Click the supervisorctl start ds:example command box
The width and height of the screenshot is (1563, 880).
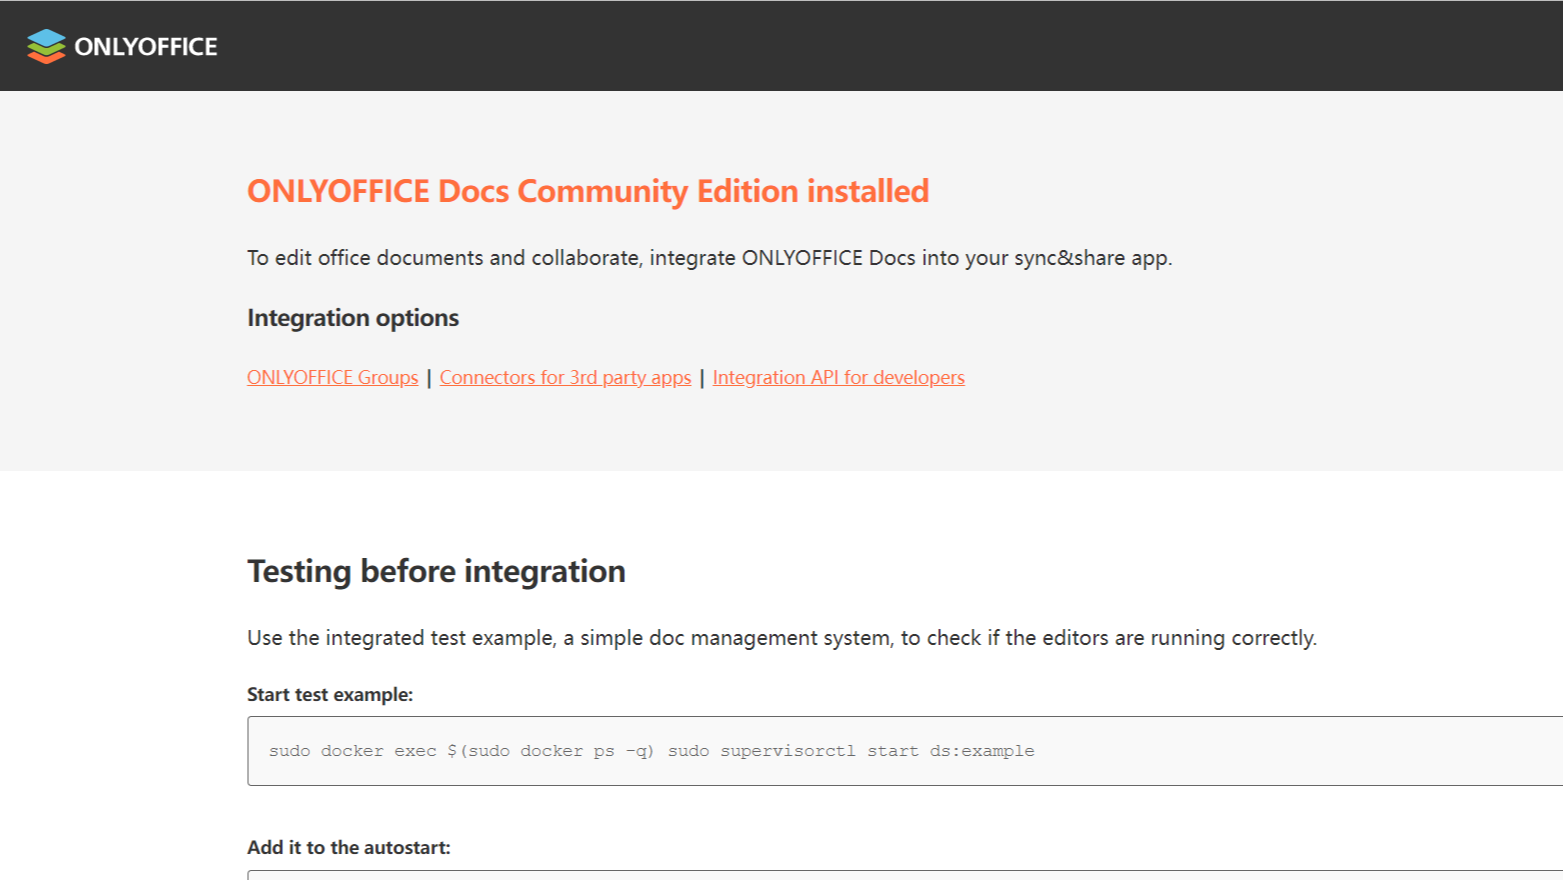coord(905,751)
